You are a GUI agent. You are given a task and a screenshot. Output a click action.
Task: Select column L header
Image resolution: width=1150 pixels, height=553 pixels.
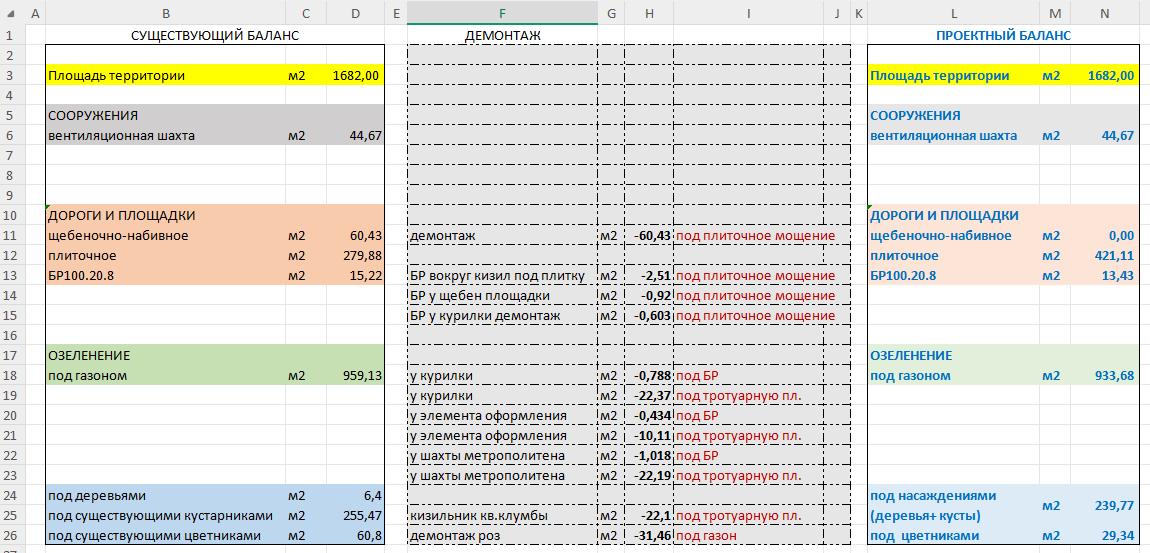[953, 12]
